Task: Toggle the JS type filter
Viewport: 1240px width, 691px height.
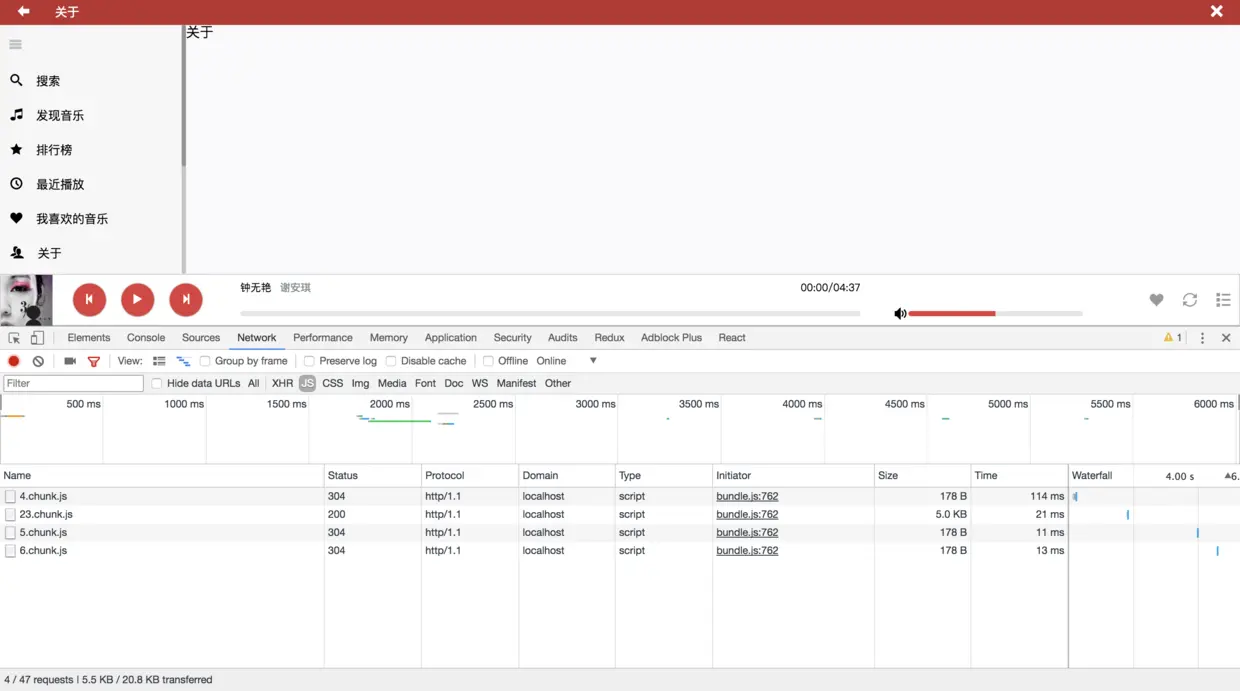Action: (307, 383)
